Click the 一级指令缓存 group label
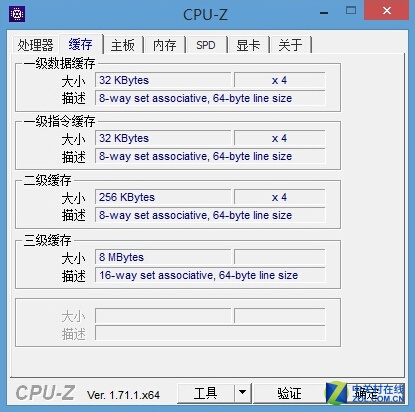This screenshot has height=412, width=415. click(59, 121)
